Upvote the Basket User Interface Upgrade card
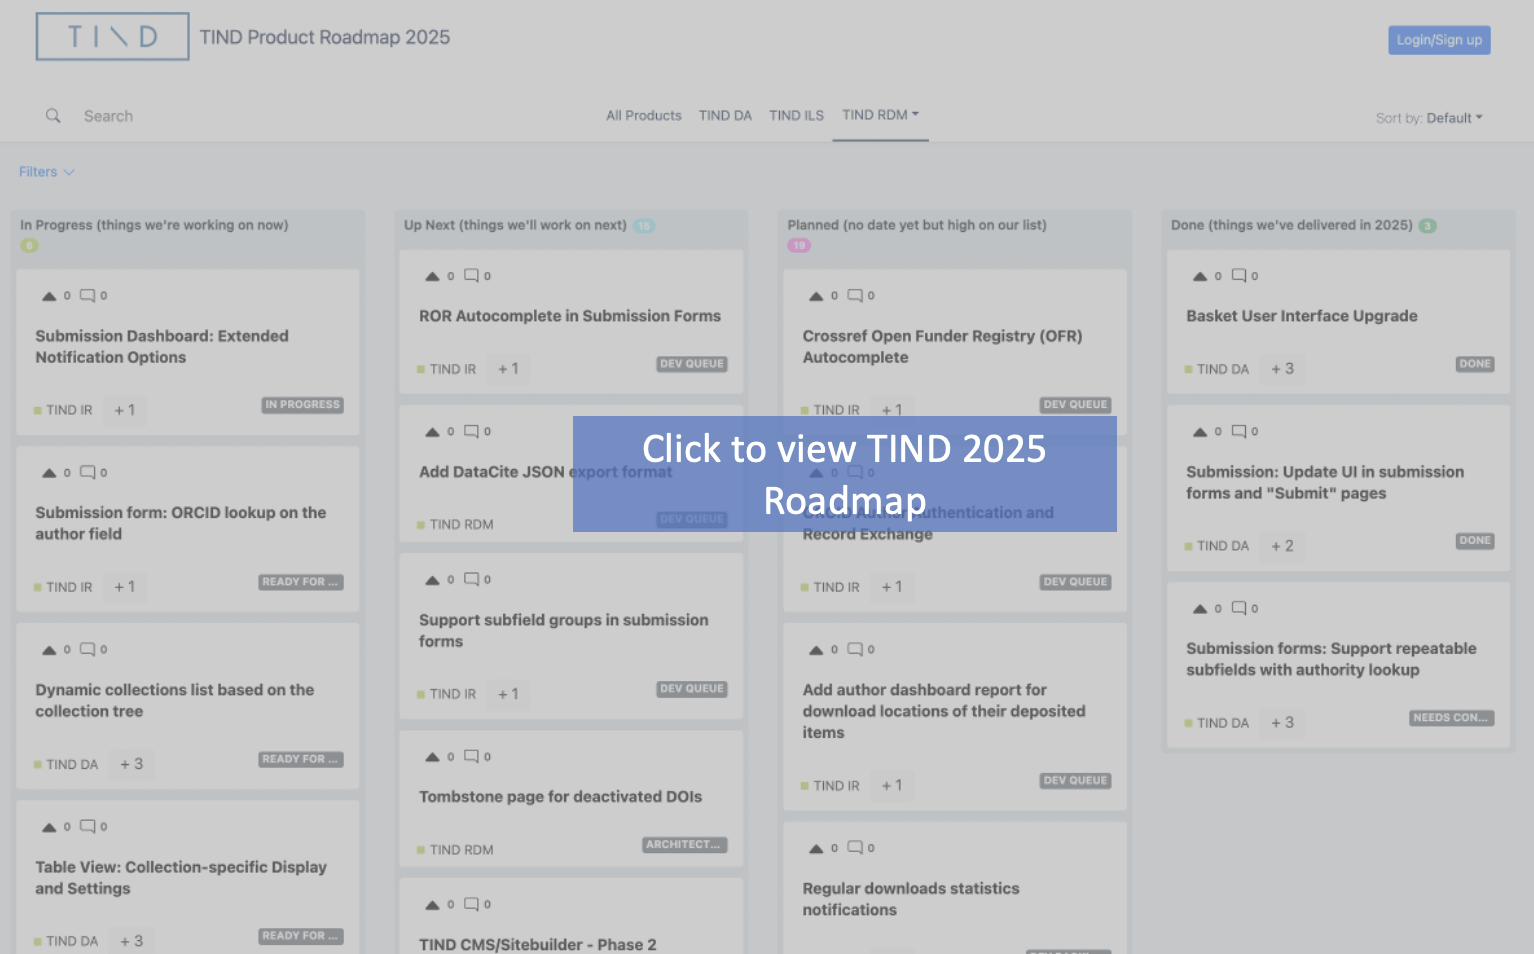This screenshot has height=954, width=1534. (x=1200, y=276)
